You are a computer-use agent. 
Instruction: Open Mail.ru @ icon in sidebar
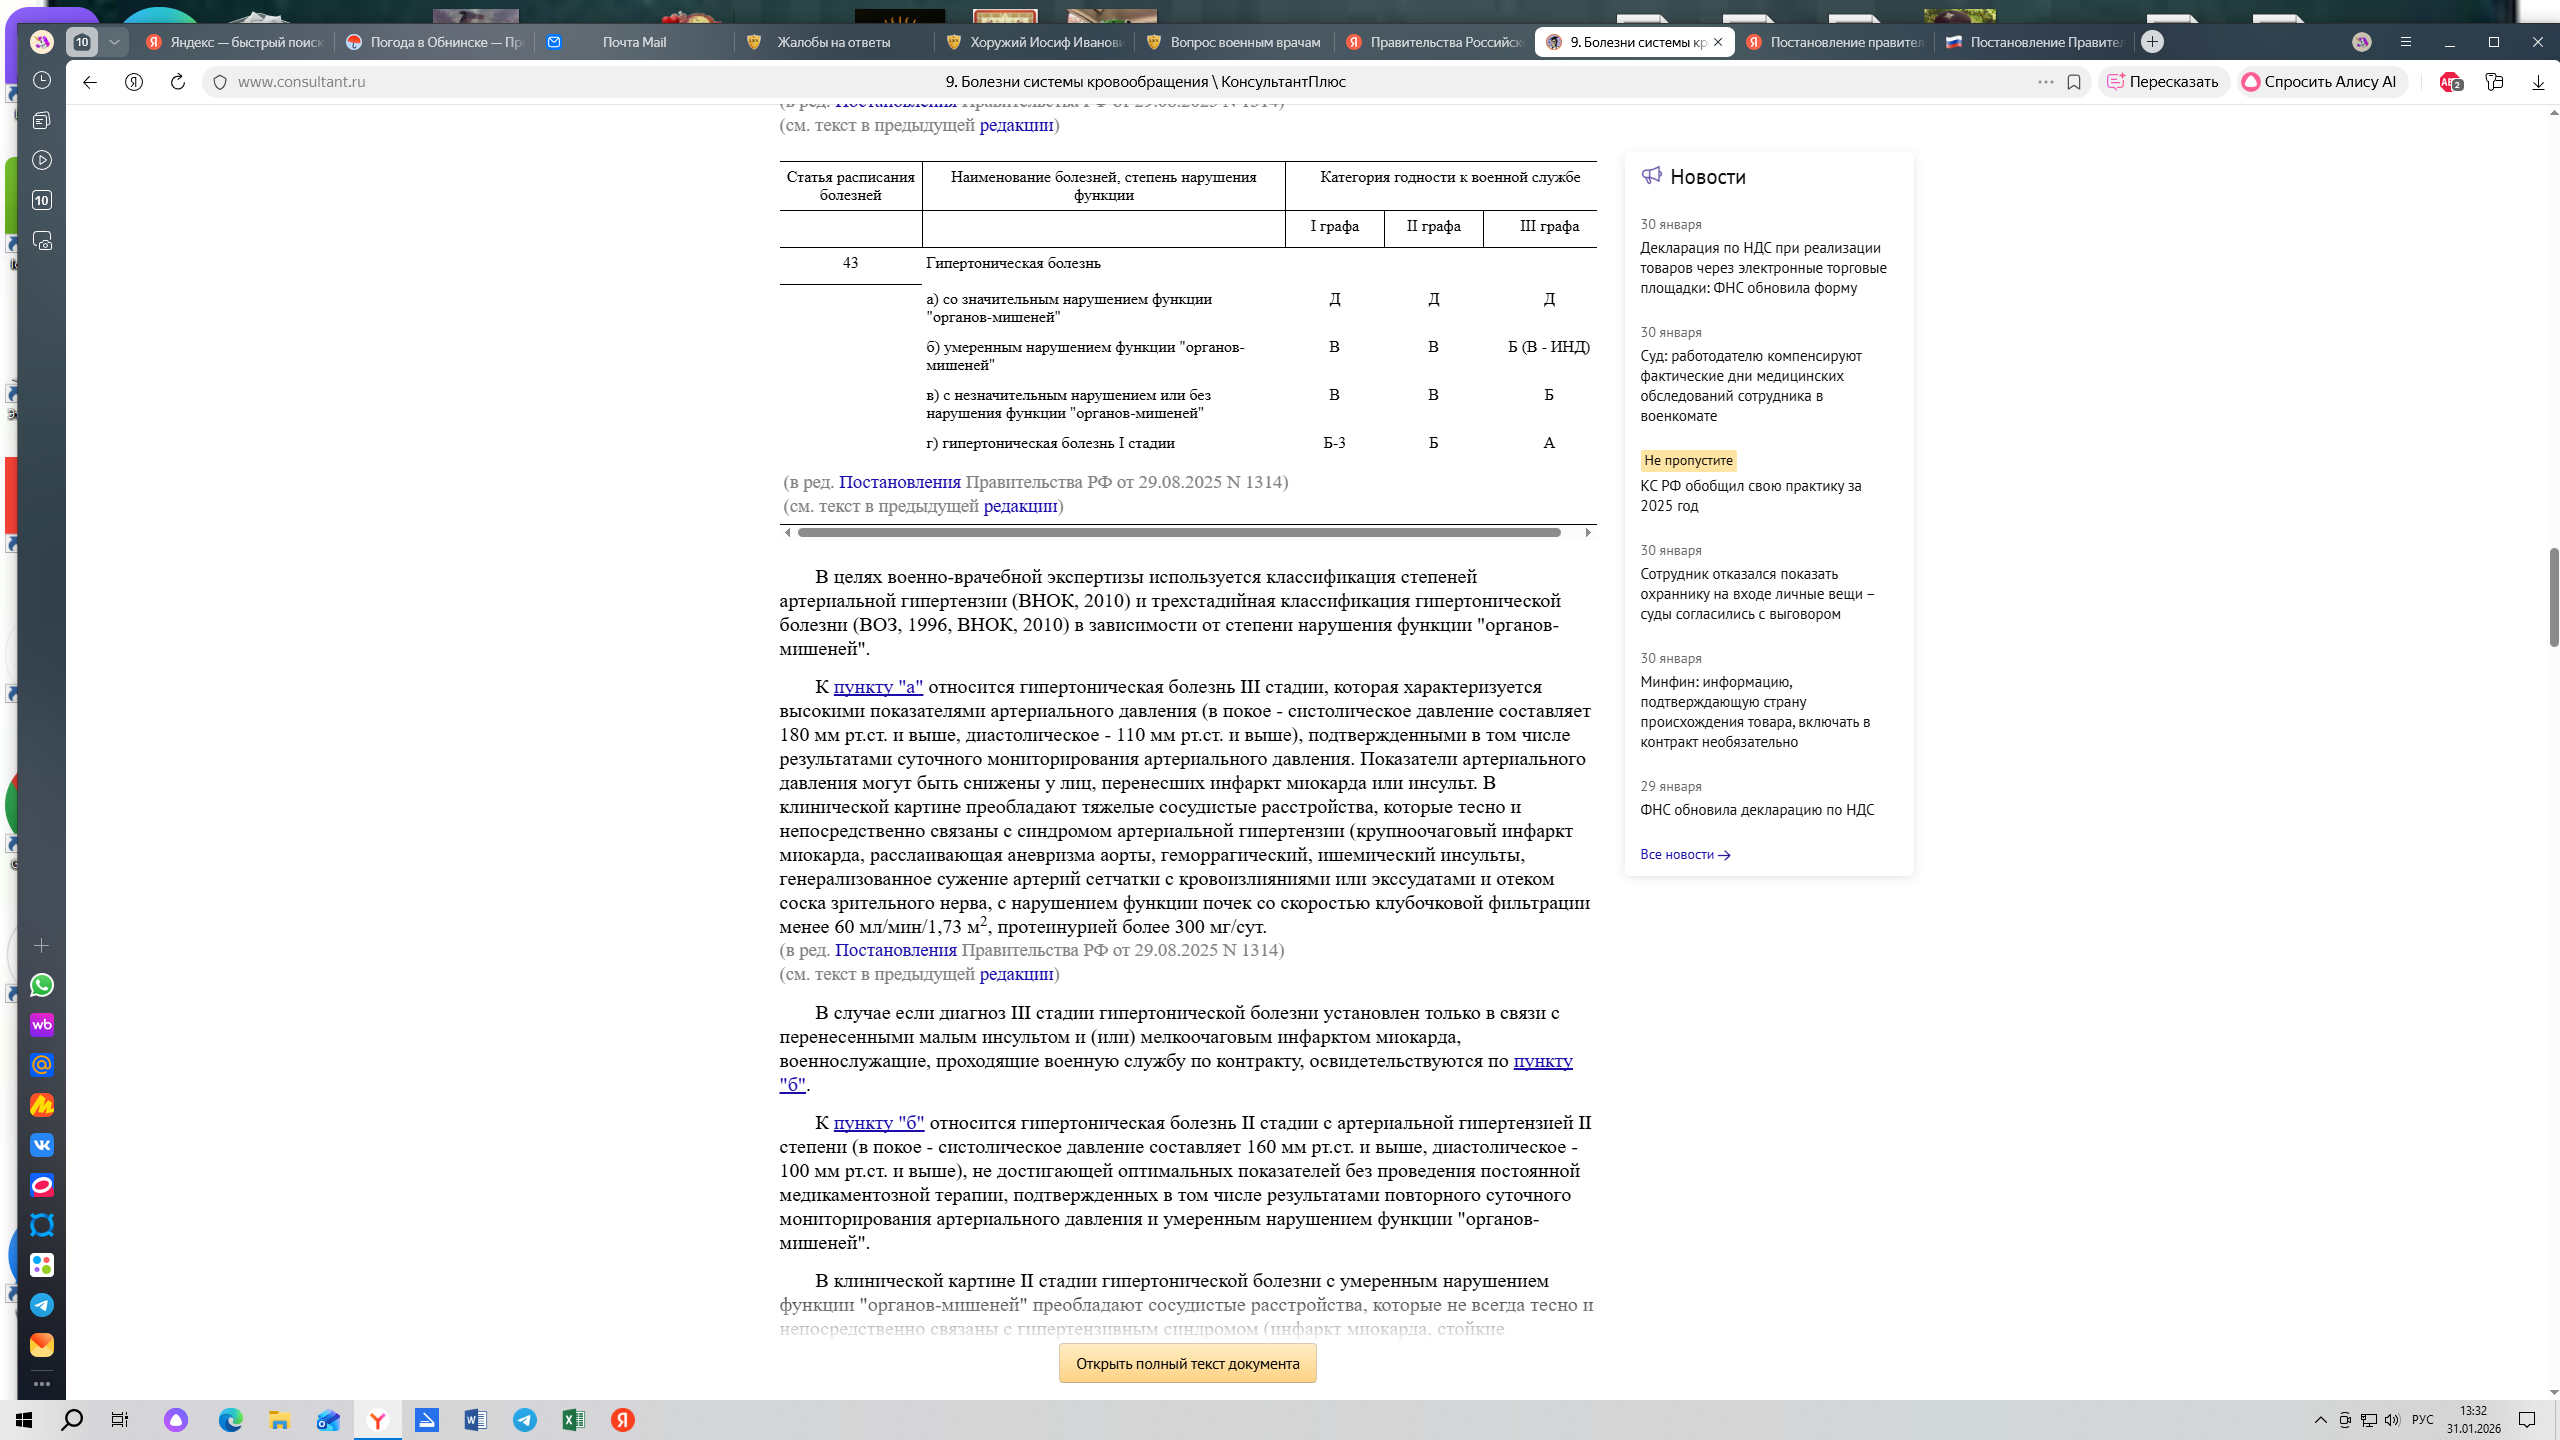(41, 1065)
